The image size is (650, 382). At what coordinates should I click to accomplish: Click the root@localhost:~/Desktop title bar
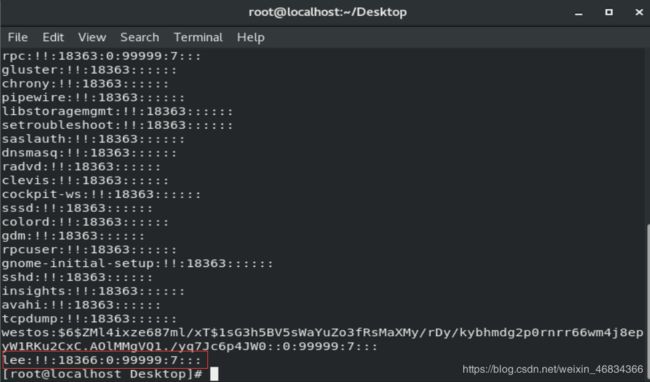[327, 12]
